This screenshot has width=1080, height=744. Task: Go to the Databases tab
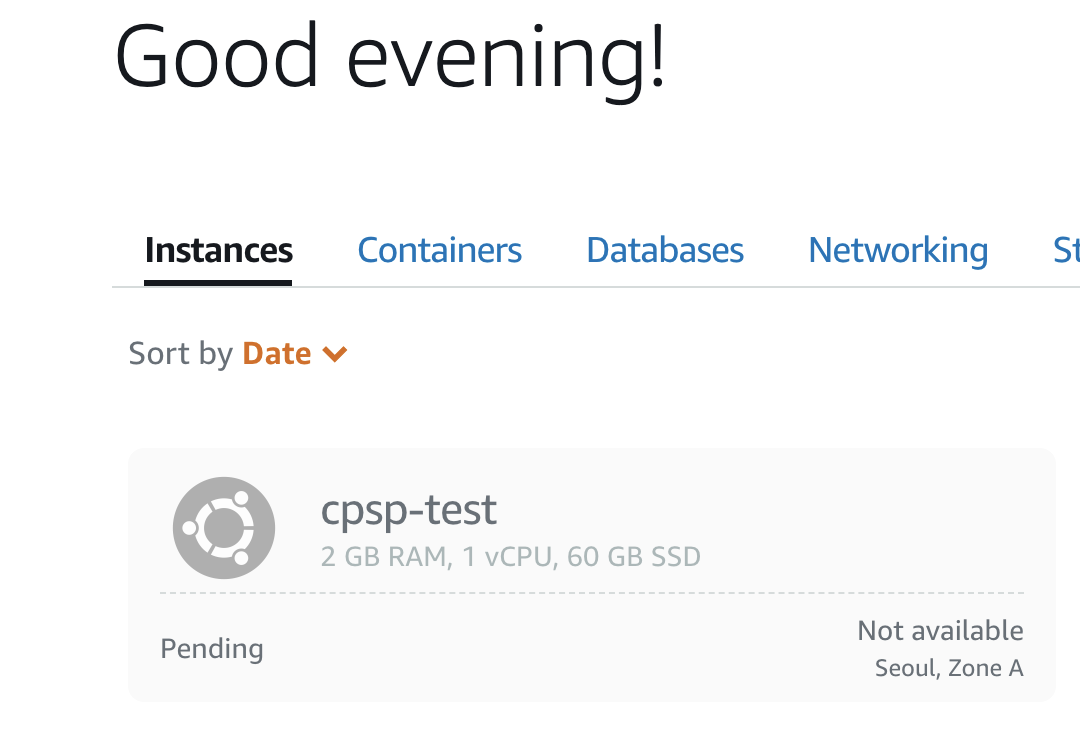(x=665, y=250)
